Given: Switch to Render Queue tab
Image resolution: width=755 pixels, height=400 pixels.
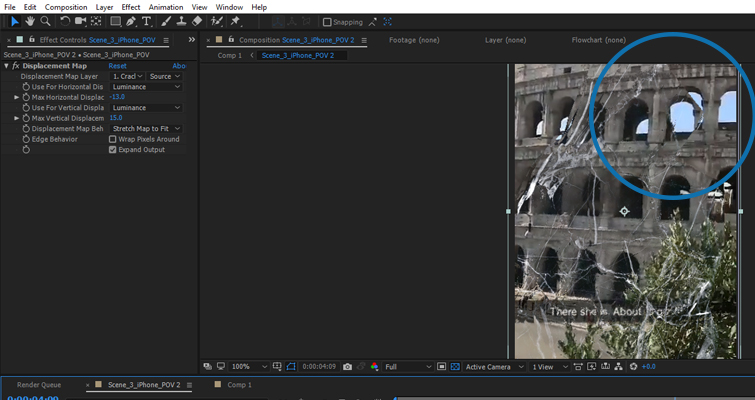Looking at the screenshot, I should click(37, 385).
